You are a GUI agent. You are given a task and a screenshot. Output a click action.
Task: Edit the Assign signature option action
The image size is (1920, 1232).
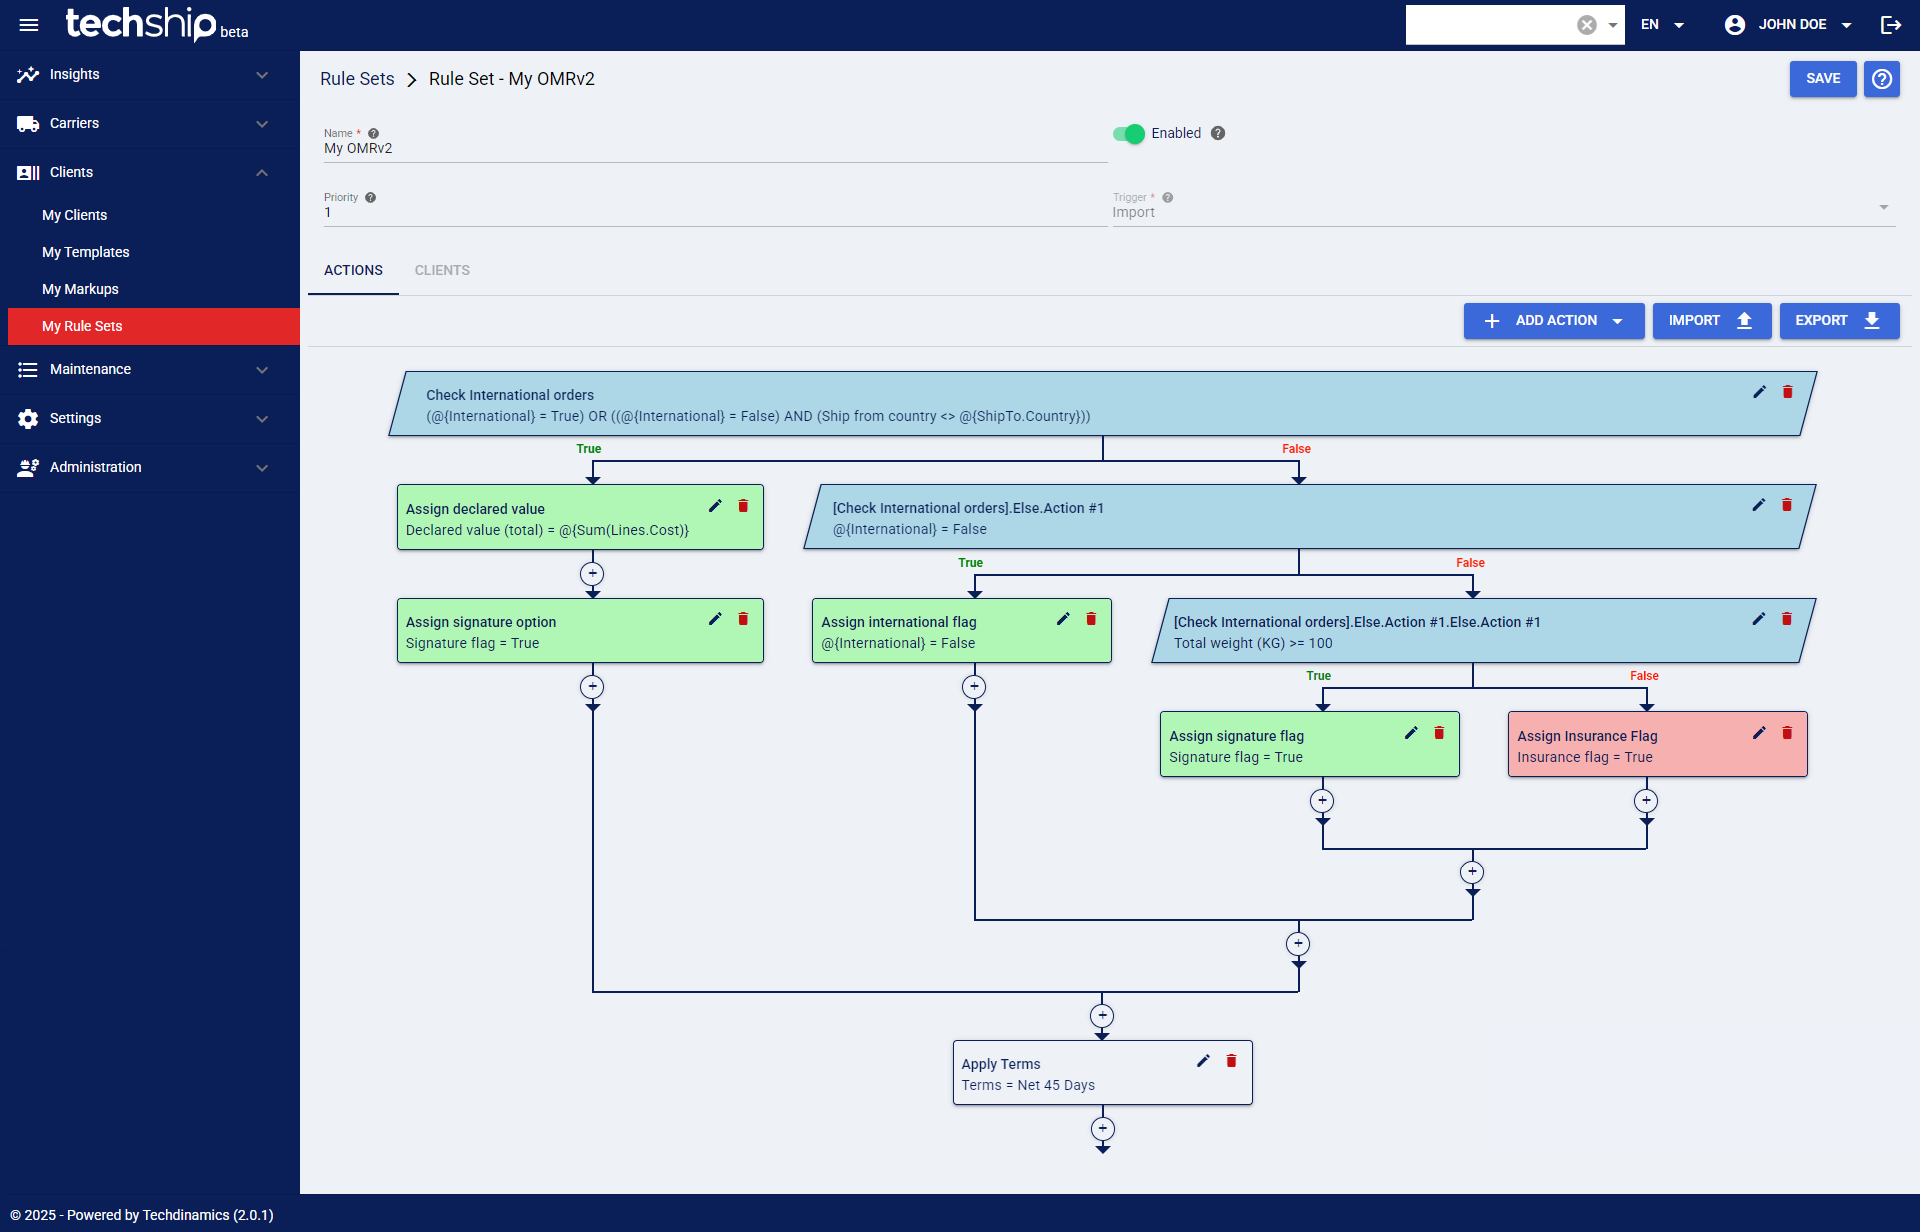[x=715, y=619]
